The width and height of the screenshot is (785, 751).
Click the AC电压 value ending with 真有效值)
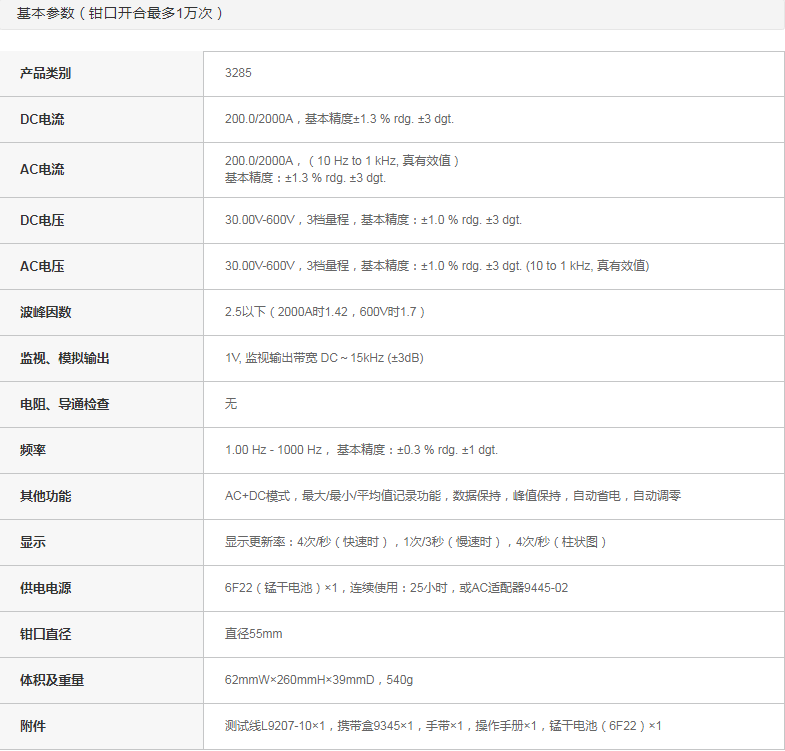click(437, 266)
